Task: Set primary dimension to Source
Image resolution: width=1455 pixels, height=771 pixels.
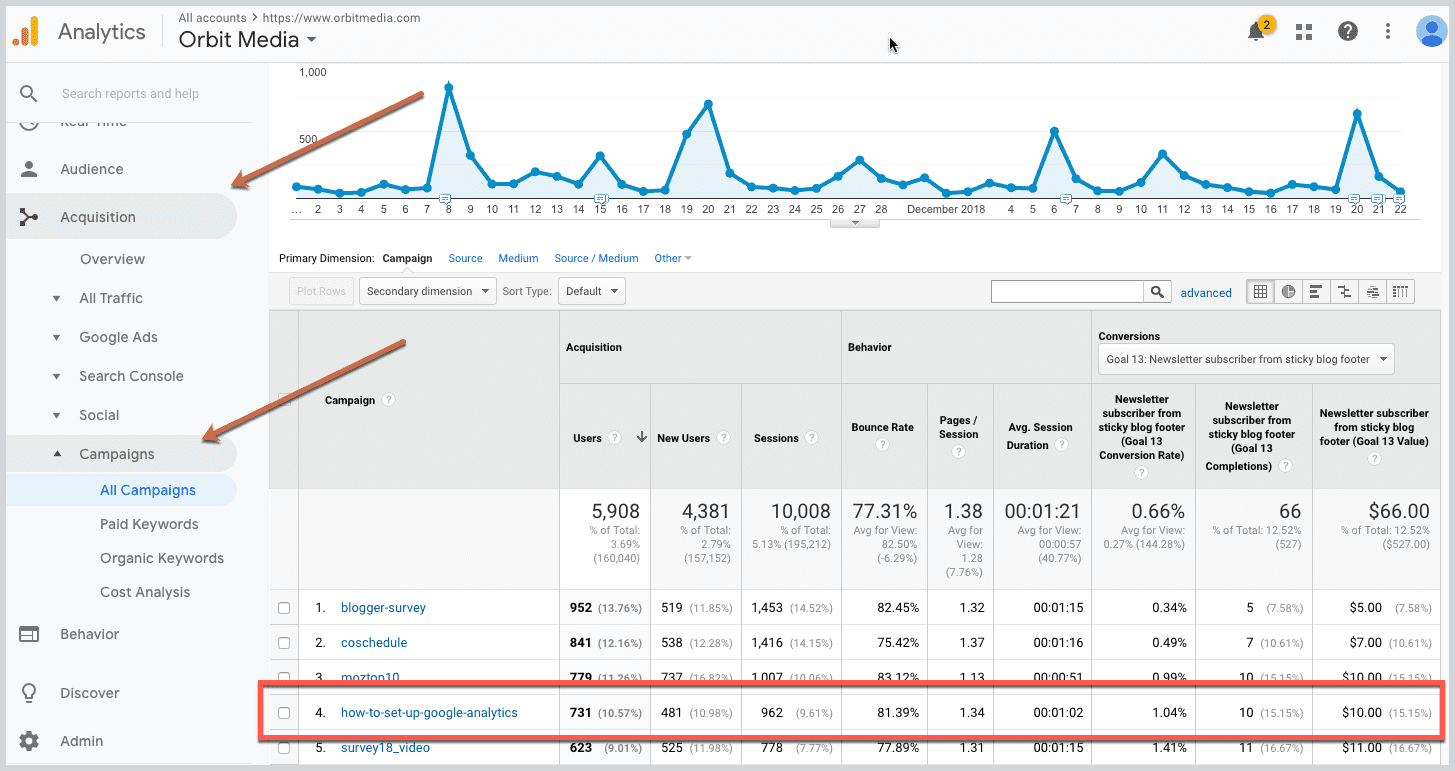Action: click(466, 258)
